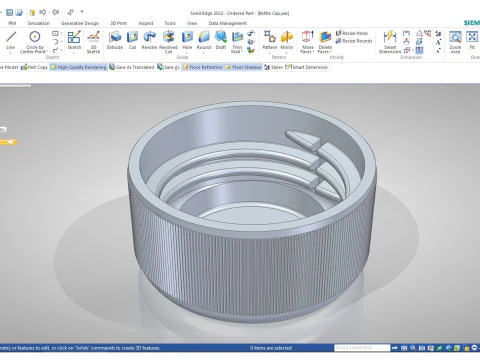Screen dimensions: 480x360
Task: Start a 3D Sketch
Action: [93, 42]
